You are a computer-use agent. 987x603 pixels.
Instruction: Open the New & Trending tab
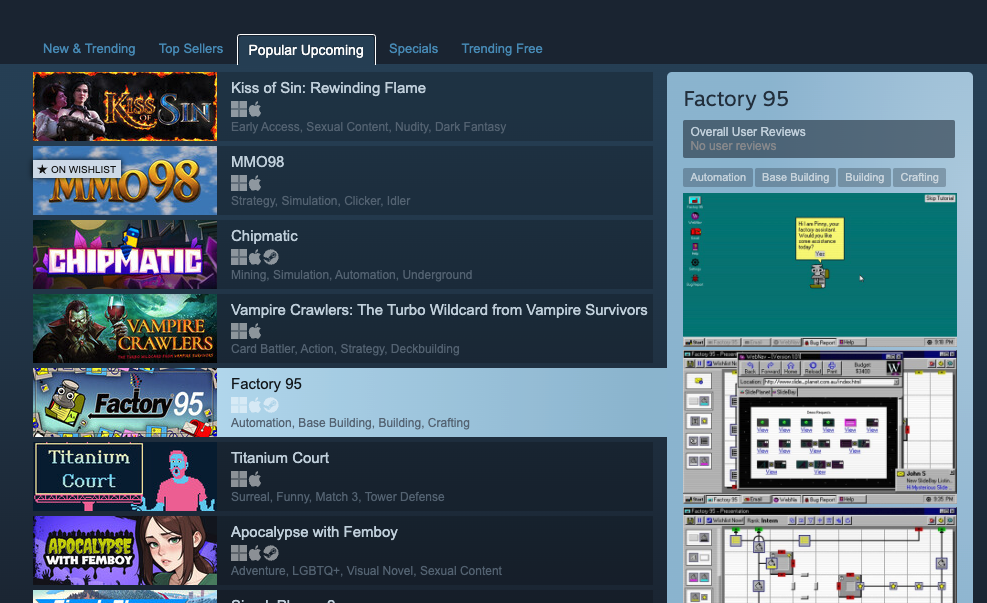[x=89, y=48]
